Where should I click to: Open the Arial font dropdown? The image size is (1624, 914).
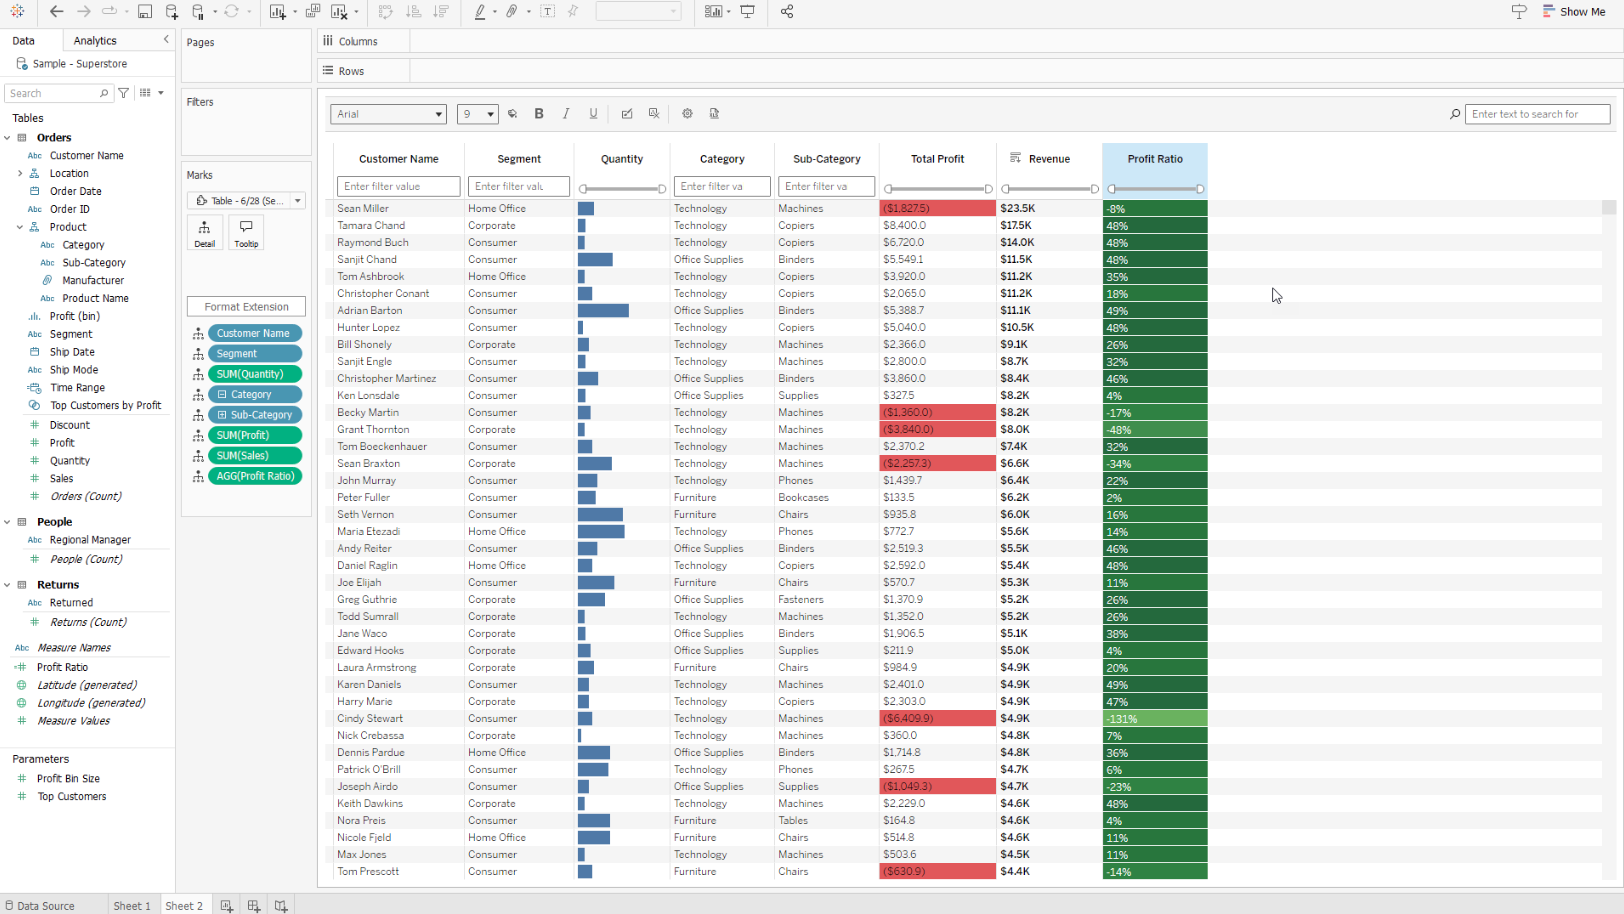coord(388,114)
